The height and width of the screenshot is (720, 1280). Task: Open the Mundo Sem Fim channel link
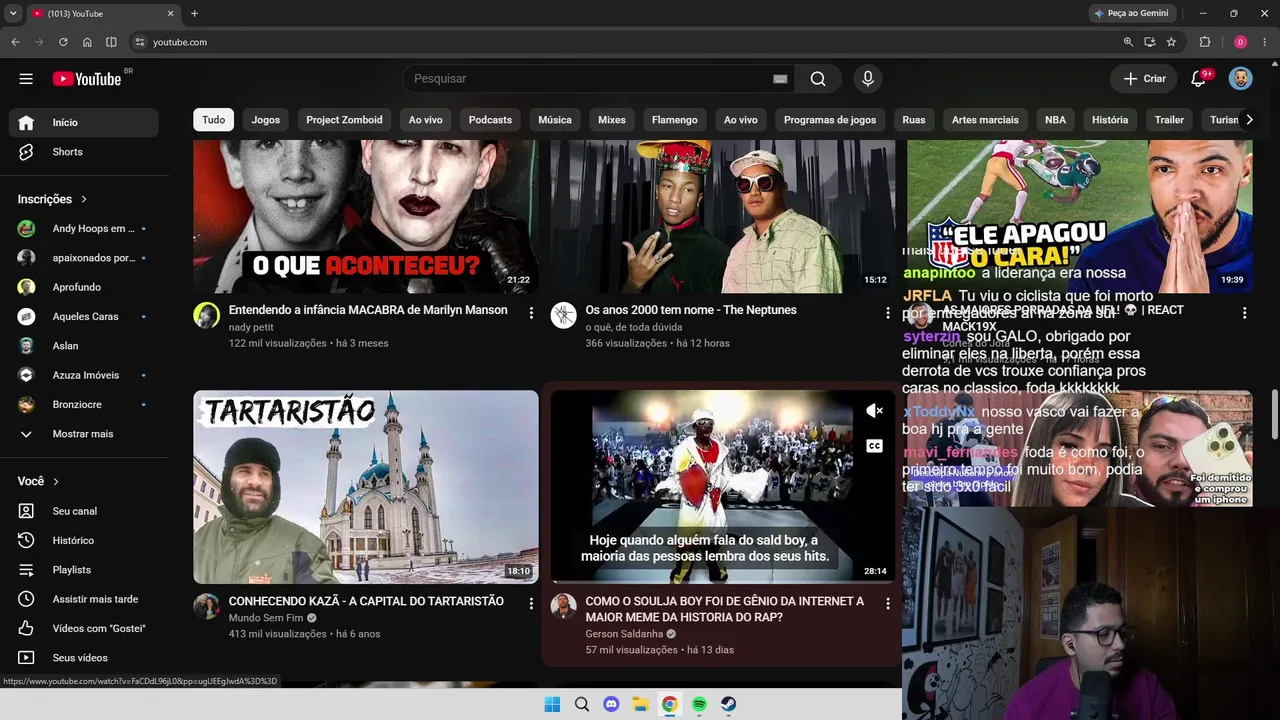tap(266, 618)
